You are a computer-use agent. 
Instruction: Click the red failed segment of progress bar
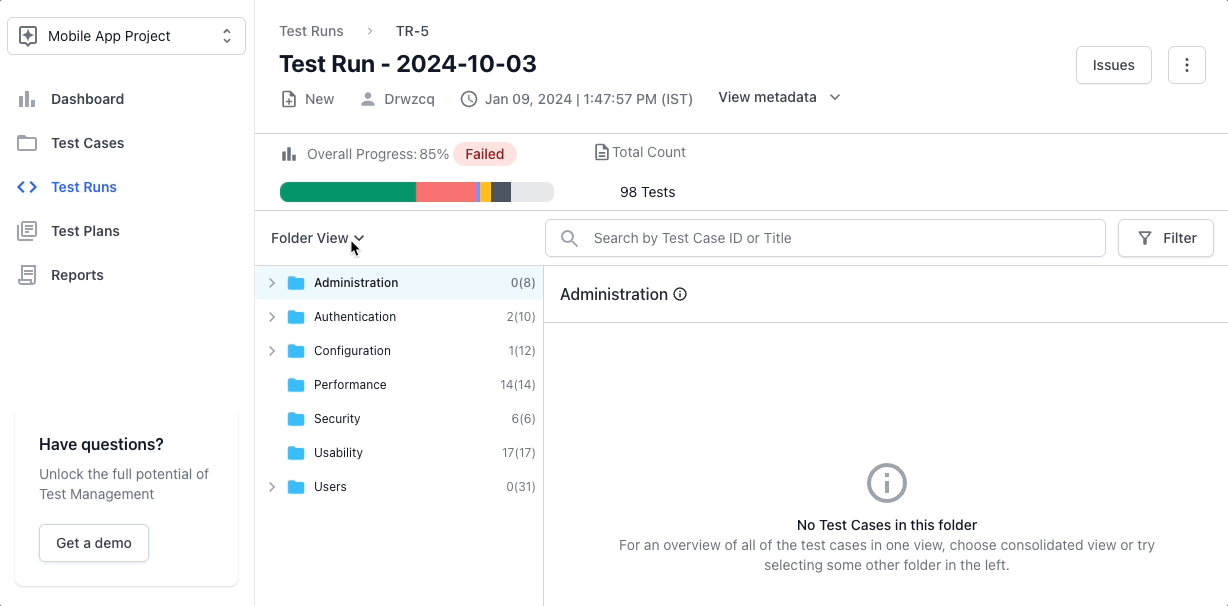click(x=446, y=192)
